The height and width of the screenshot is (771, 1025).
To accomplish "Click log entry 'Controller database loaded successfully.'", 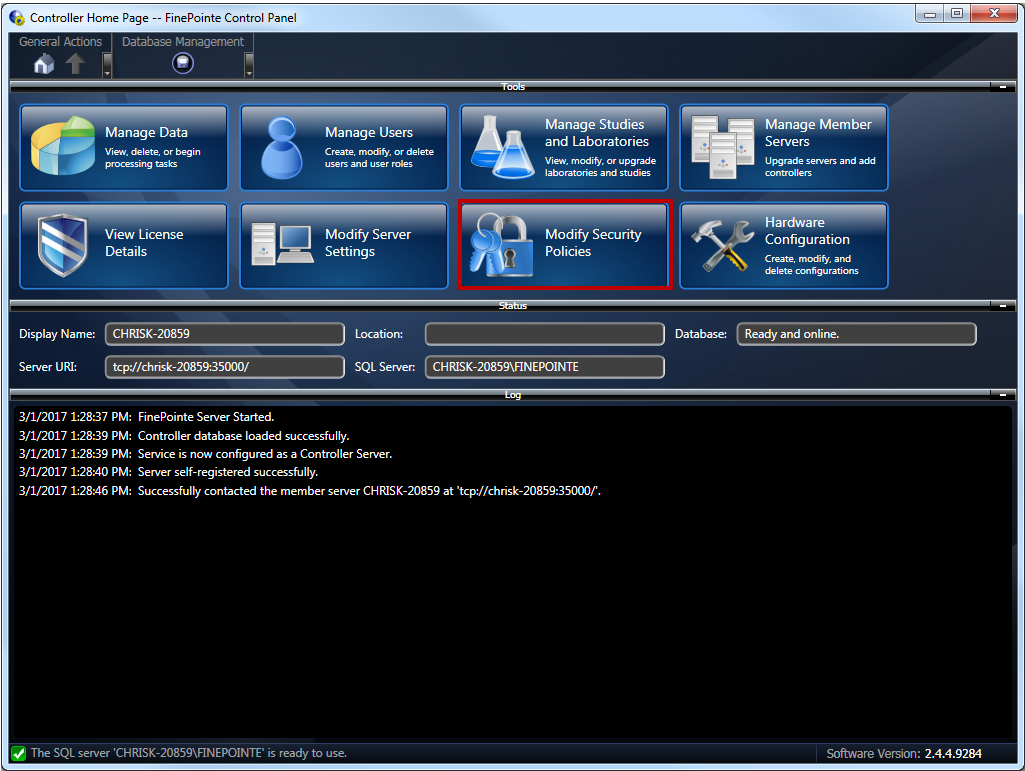I will click(243, 436).
